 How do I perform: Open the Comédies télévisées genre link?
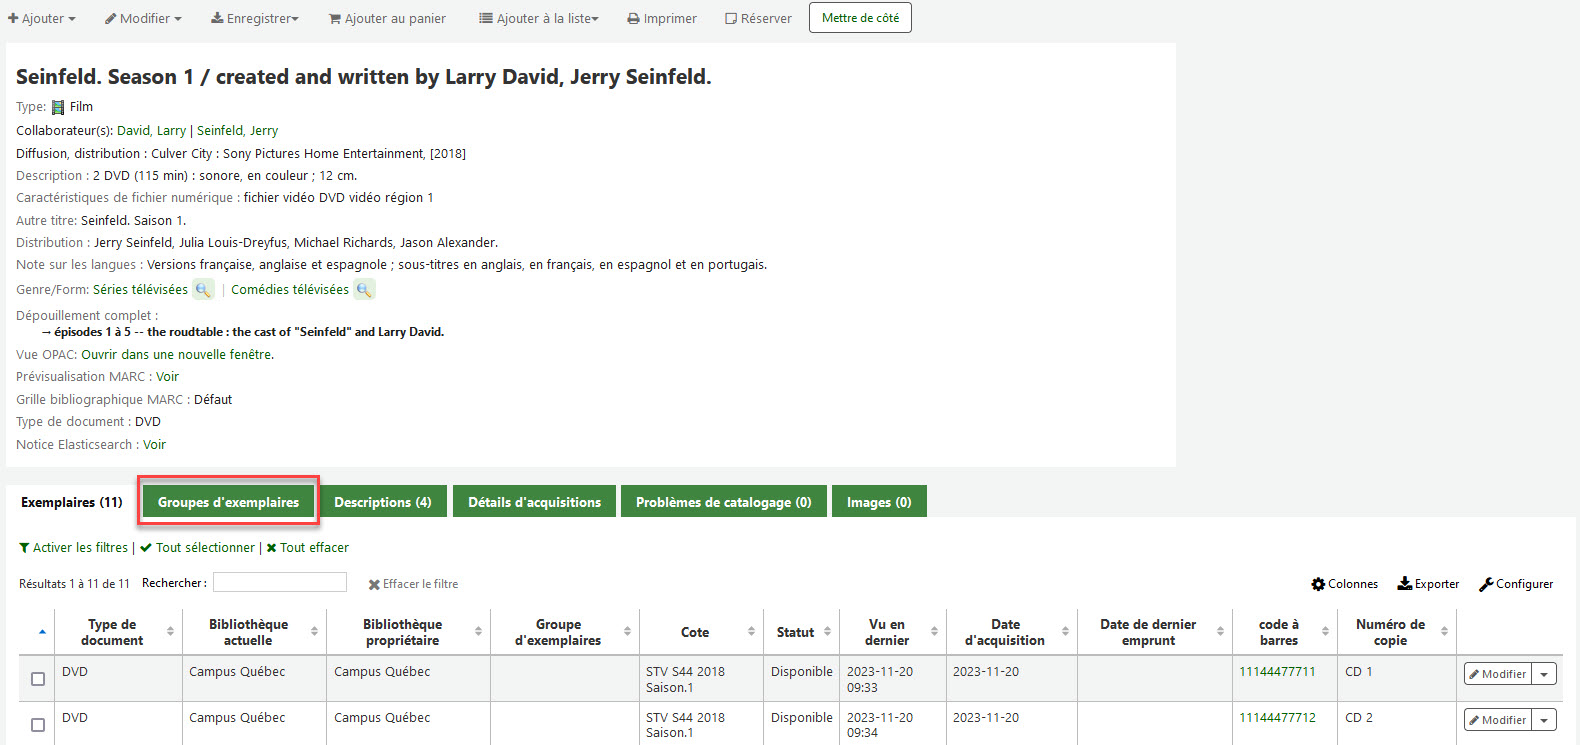click(x=290, y=290)
